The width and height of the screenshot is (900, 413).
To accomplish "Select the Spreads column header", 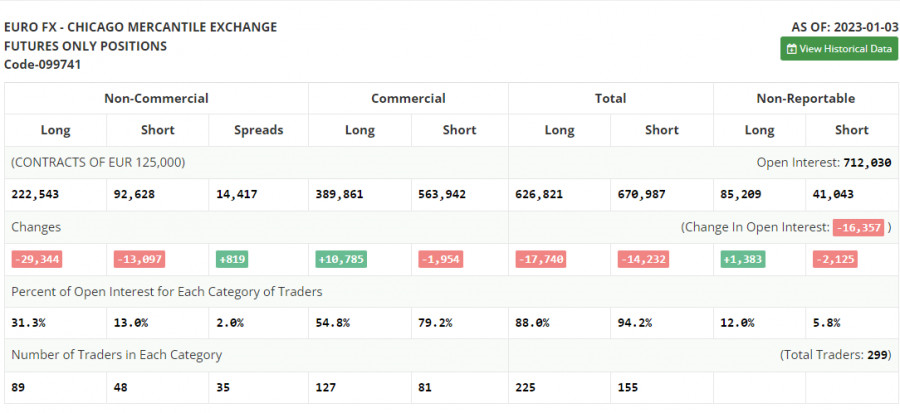I will pyautogui.click(x=258, y=130).
